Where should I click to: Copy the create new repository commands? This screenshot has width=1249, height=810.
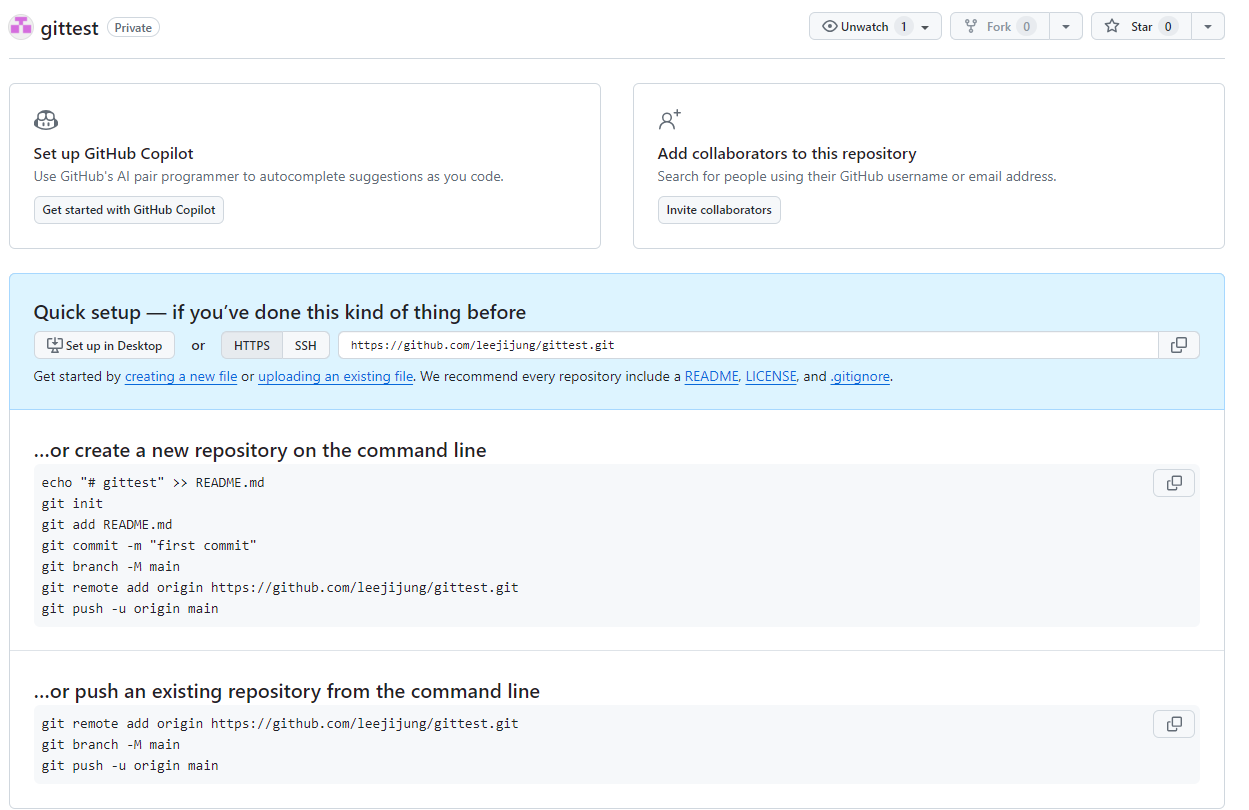click(1174, 483)
